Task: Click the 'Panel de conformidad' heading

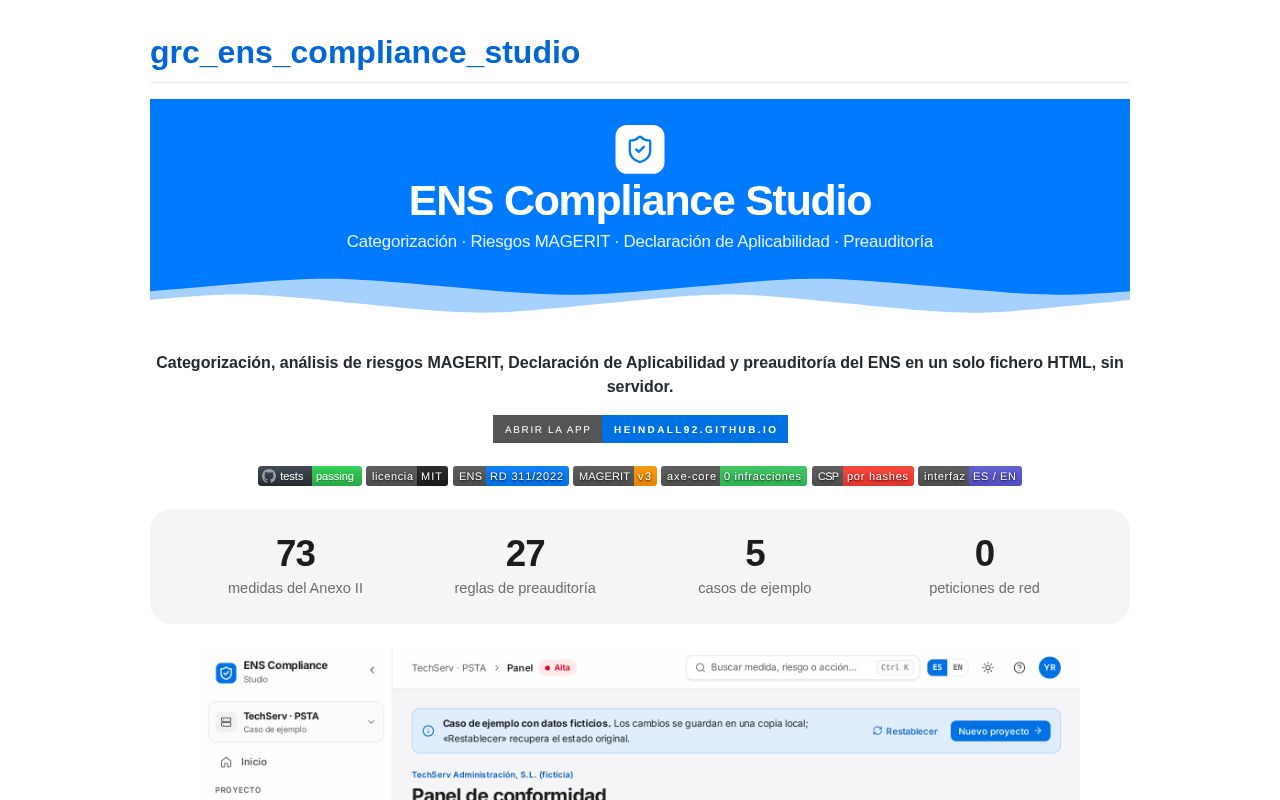Action: pyautogui.click(x=509, y=793)
